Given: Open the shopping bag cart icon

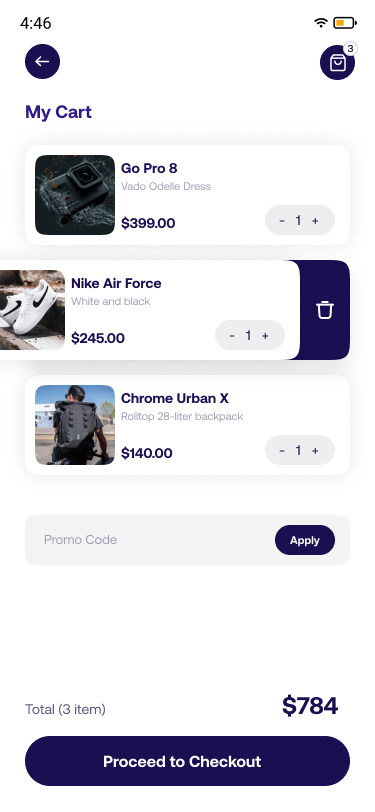Looking at the screenshot, I should (x=337, y=63).
